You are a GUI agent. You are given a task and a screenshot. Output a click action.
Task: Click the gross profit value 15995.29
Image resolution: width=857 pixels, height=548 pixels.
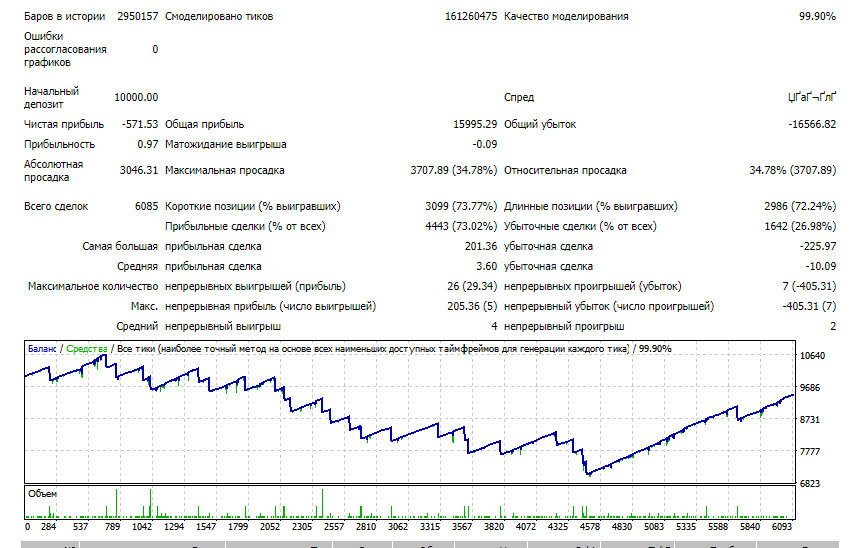point(475,124)
